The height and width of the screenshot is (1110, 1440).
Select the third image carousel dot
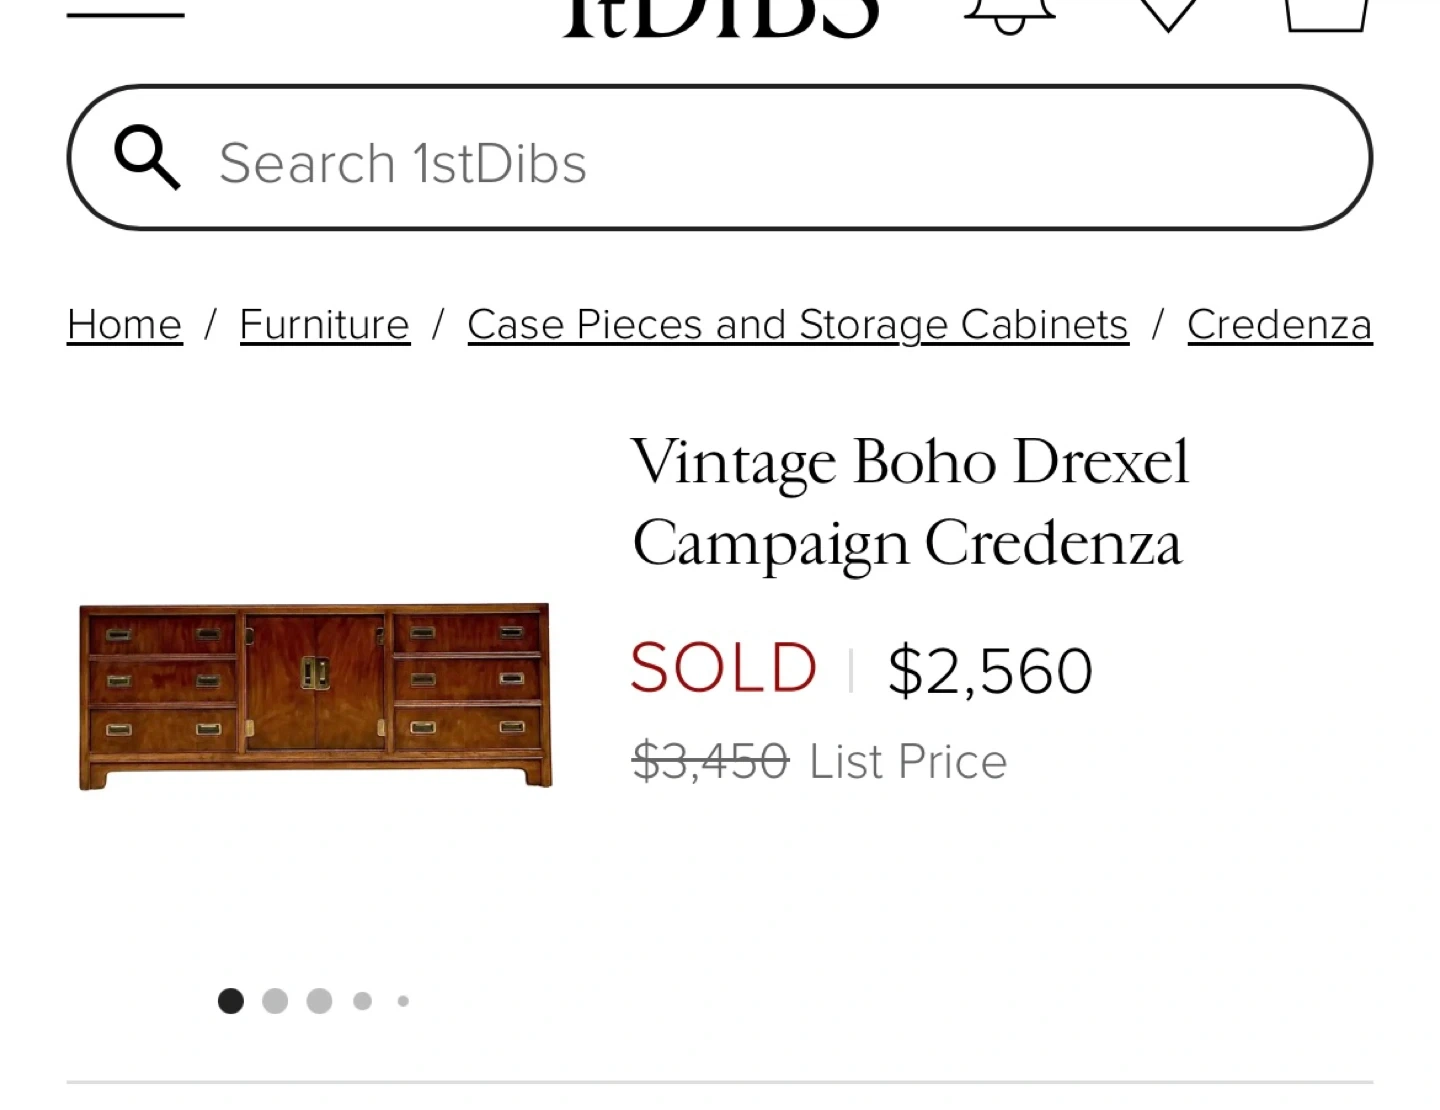[x=319, y=1001]
